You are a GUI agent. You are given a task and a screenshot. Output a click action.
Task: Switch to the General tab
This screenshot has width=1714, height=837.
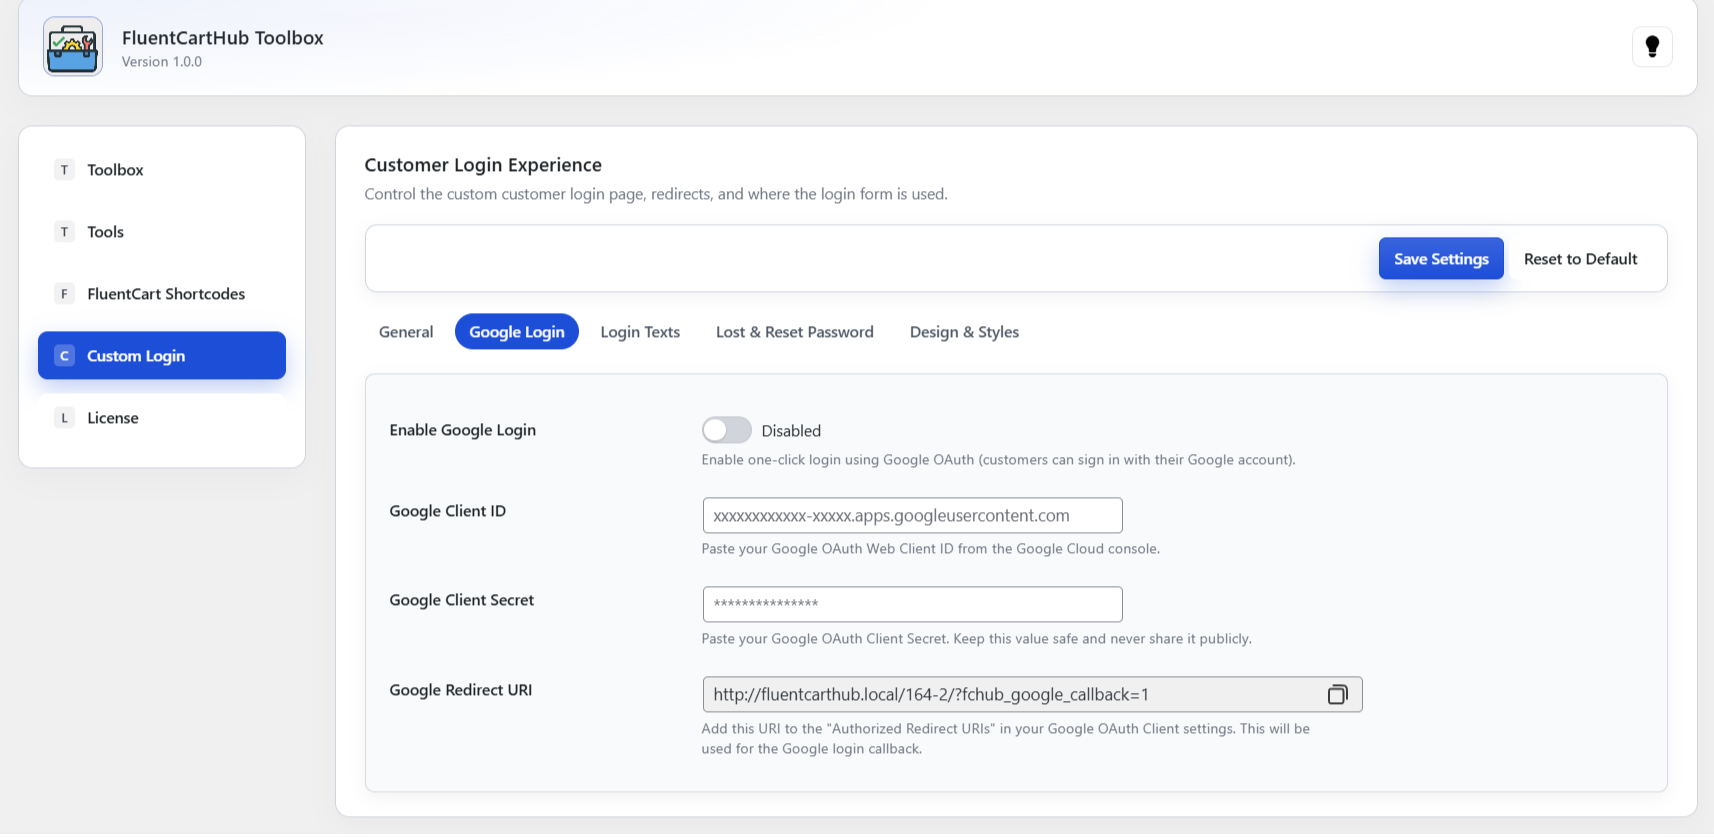point(406,332)
